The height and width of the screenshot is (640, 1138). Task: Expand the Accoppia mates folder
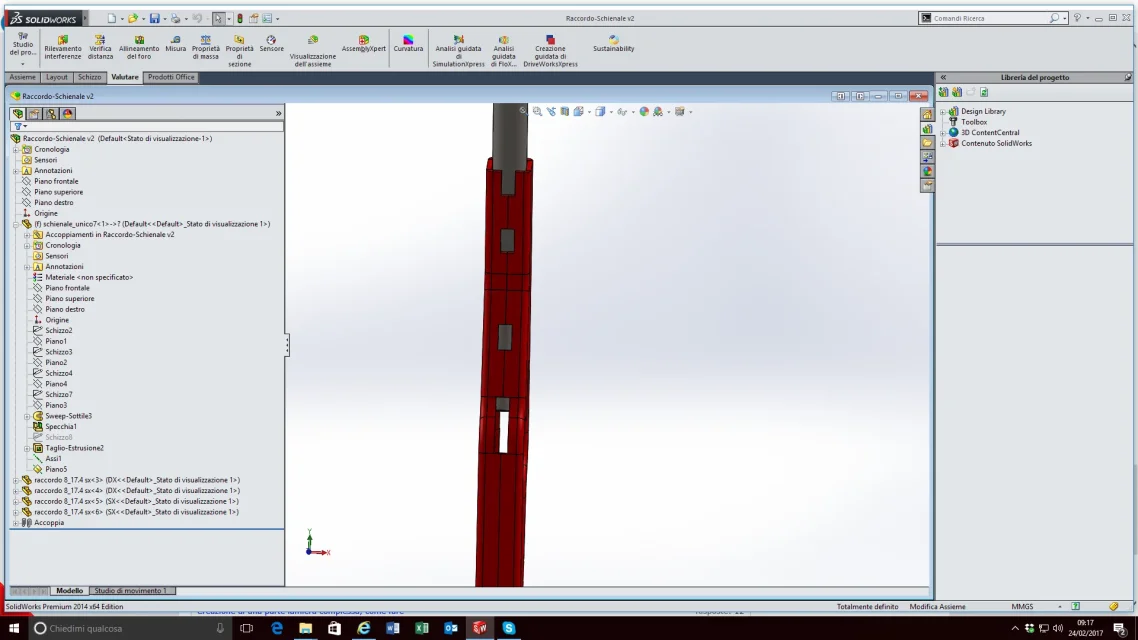point(16,523)
